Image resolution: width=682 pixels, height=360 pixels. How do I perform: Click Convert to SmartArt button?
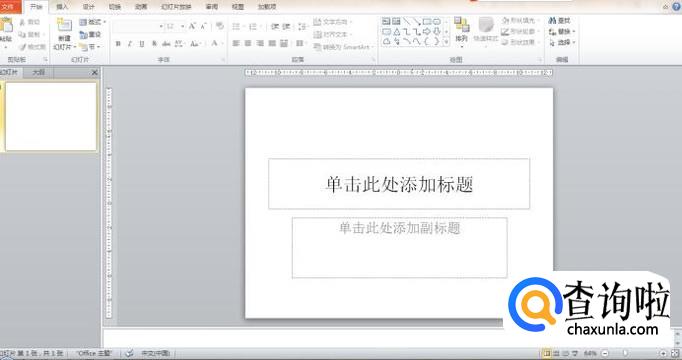343,47
